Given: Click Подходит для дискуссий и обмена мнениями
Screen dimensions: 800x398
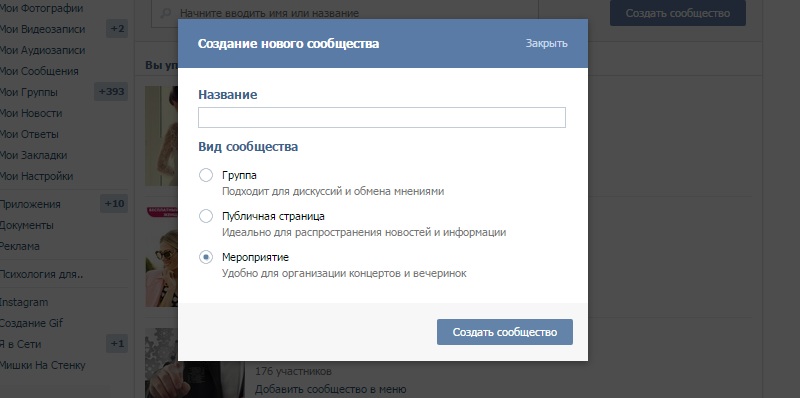Looking at the screenshot, I should click(333, 192).
